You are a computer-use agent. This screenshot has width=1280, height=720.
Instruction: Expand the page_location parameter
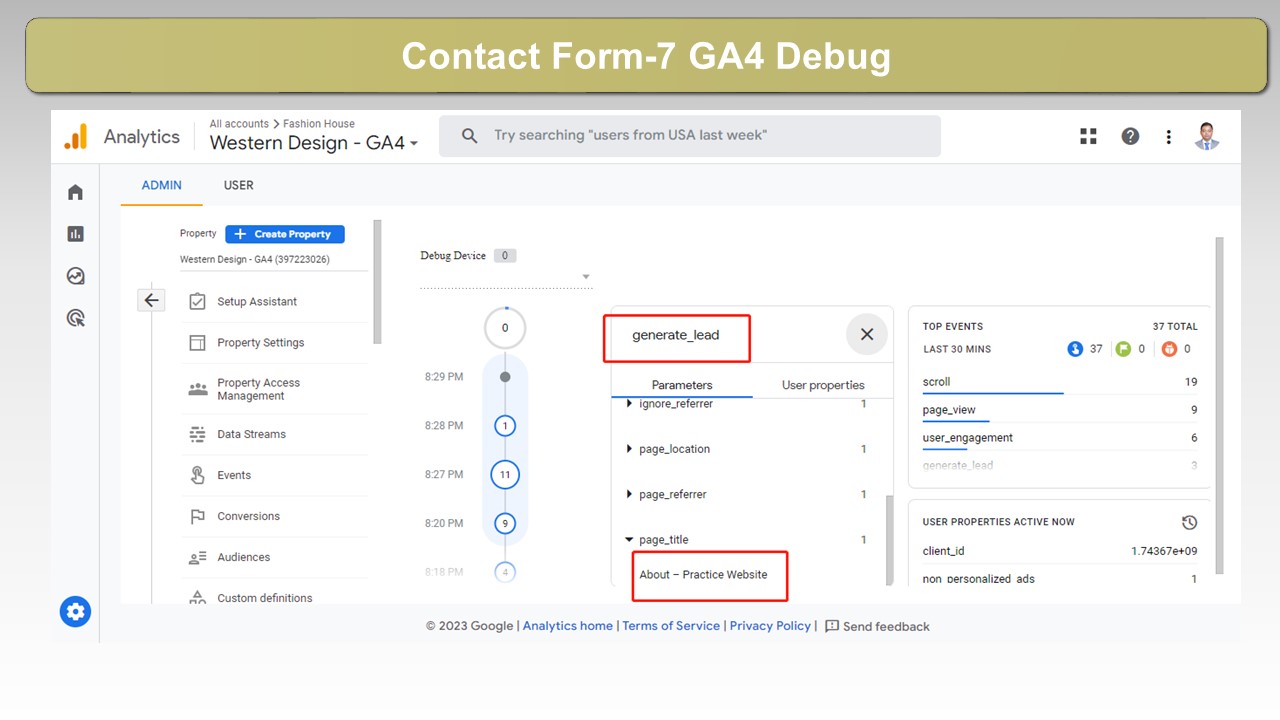tap(629, 449)
